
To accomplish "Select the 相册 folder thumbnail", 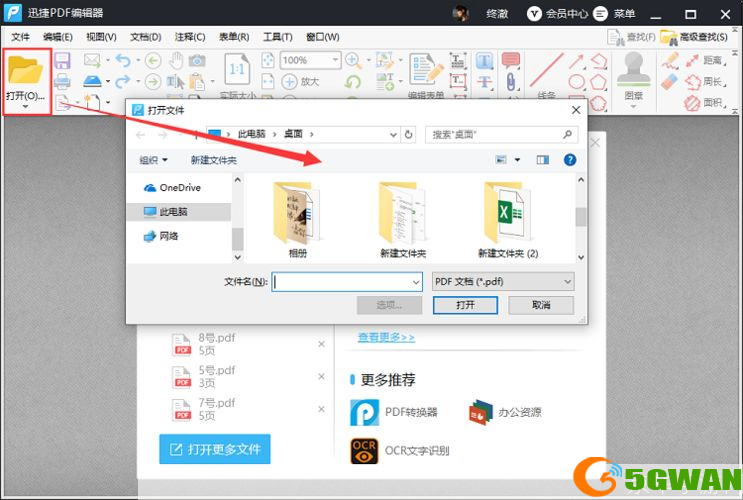I will [x=298, y=219].
